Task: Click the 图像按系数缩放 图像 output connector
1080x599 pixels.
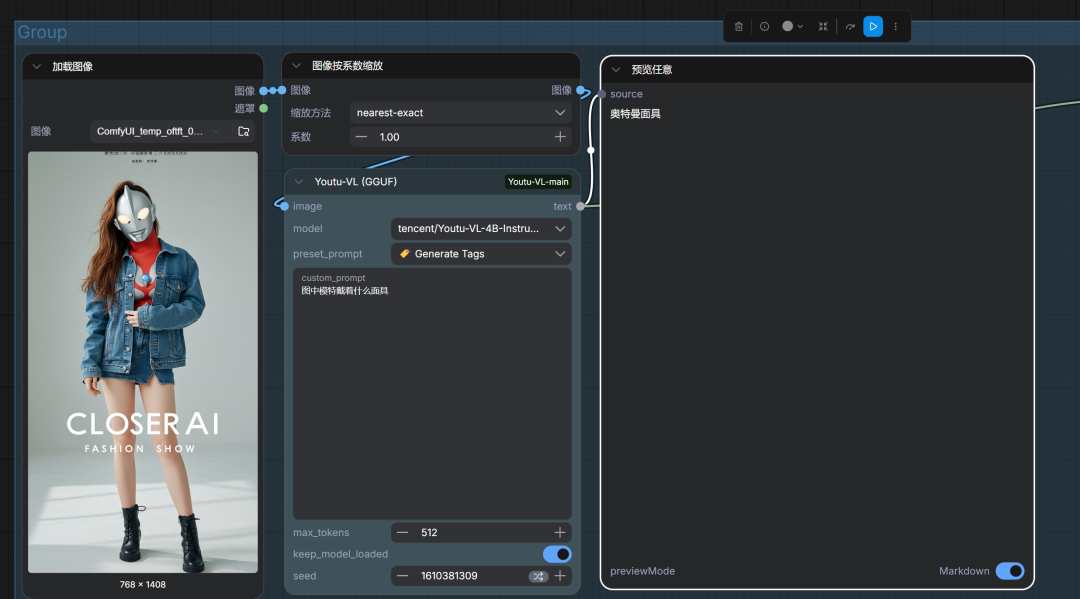Action: coord(580,90)
